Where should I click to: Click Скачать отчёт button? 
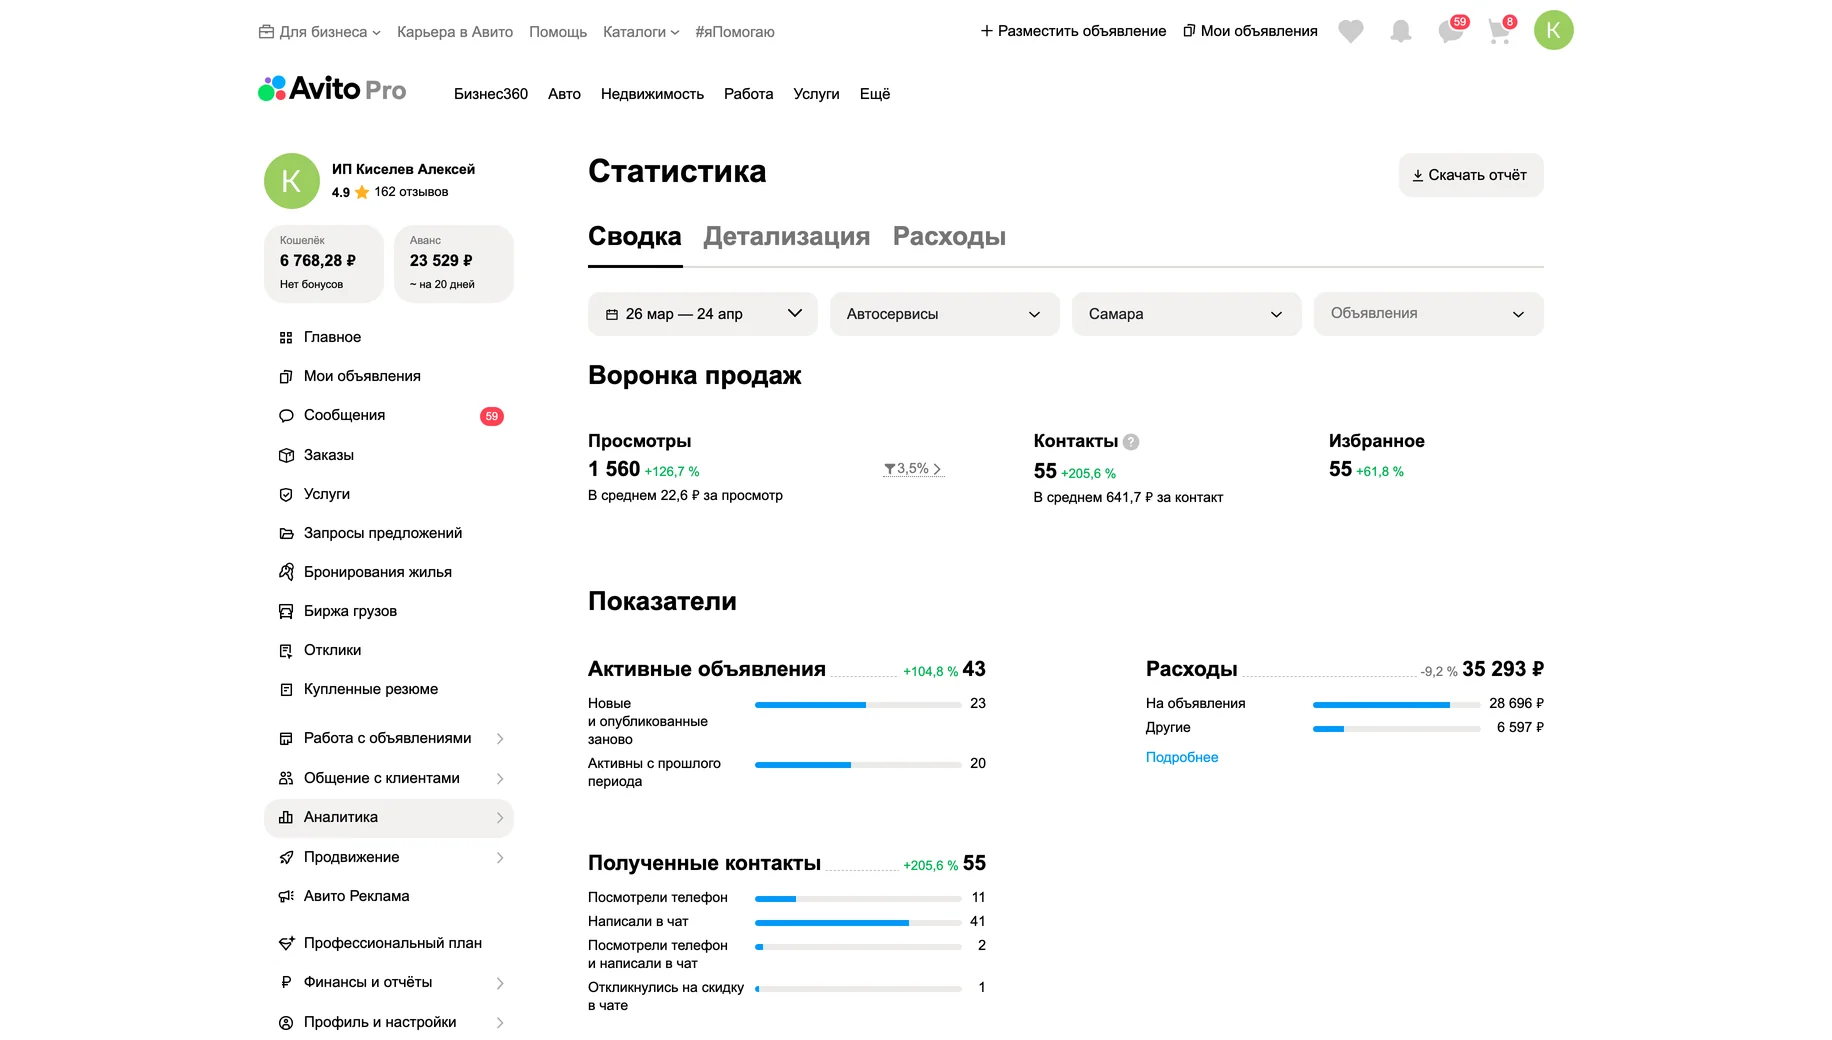1470,175
